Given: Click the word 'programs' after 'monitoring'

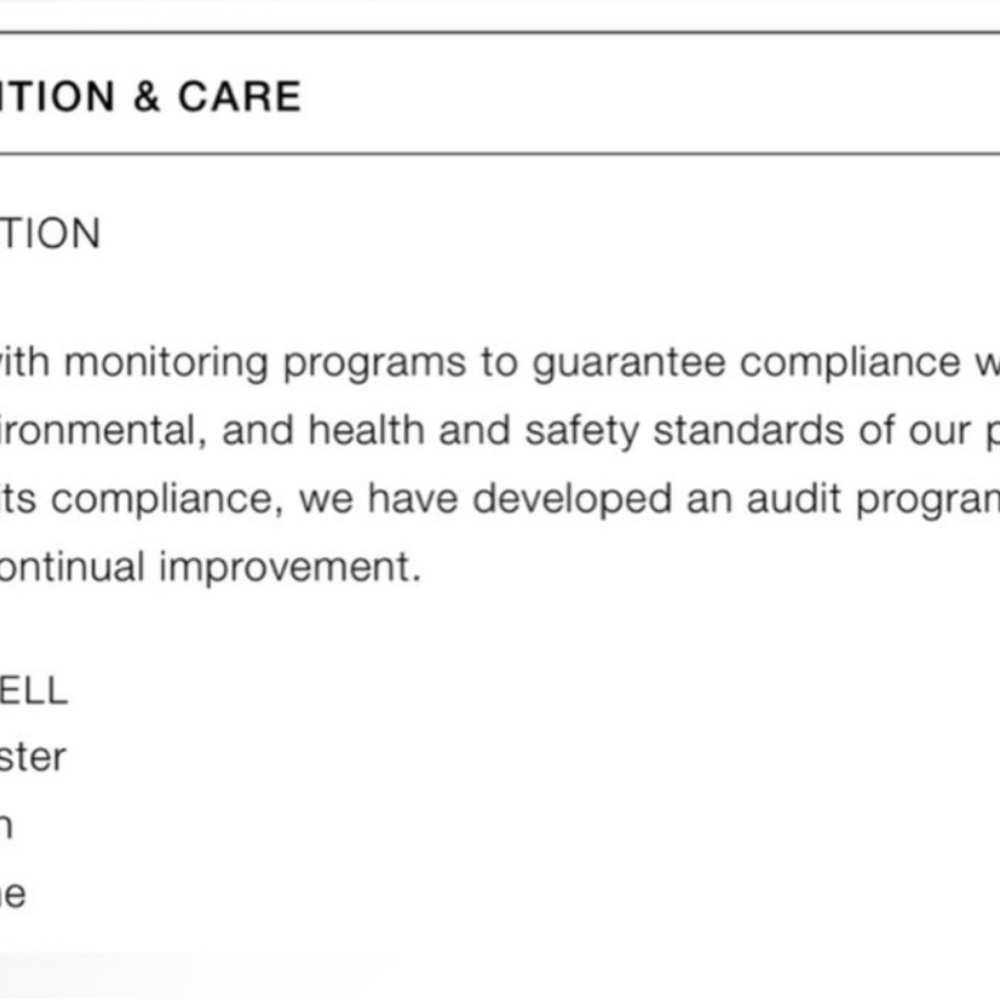Looking at the screenshot, I should pyautogui.click(x=374, y=364).
